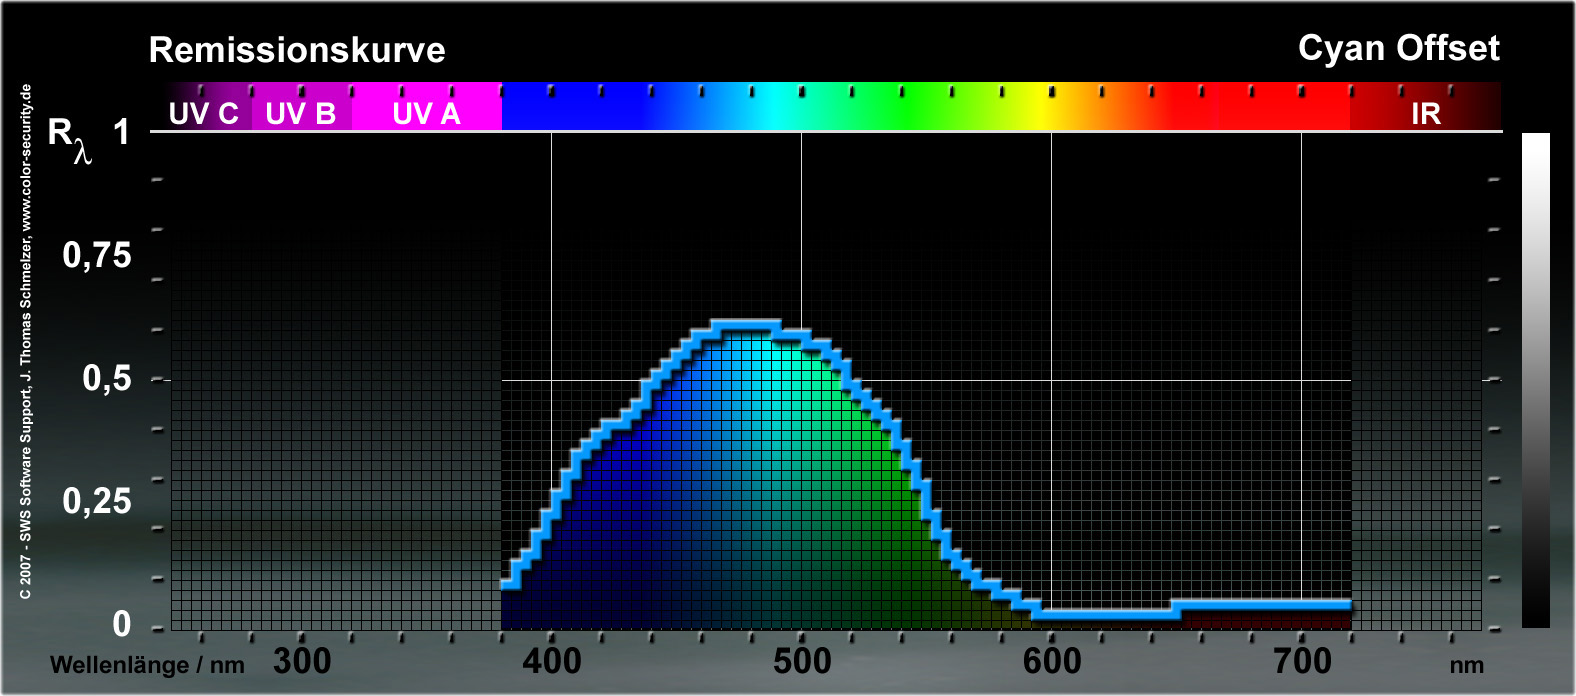
Task: Click the 500 wavelength axis label
Action: click(802, 661)
